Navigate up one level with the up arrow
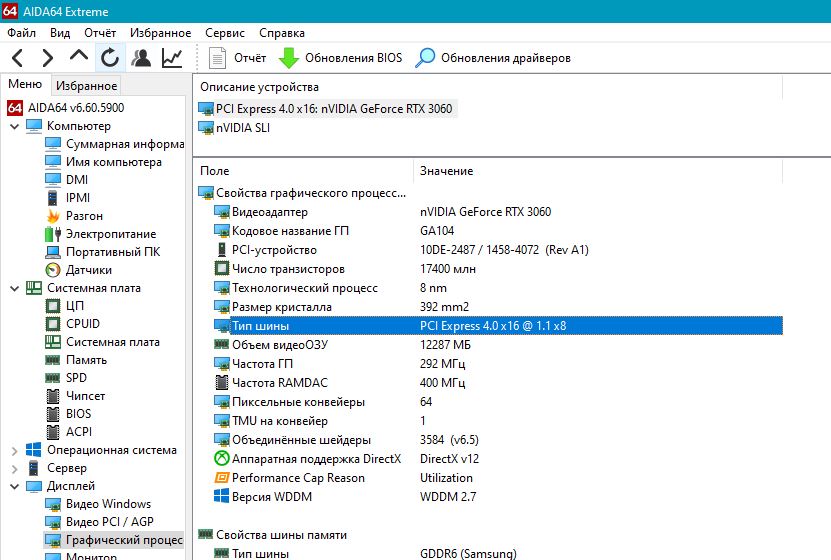The width and height of the screenshot is (831, 560). 79,57
